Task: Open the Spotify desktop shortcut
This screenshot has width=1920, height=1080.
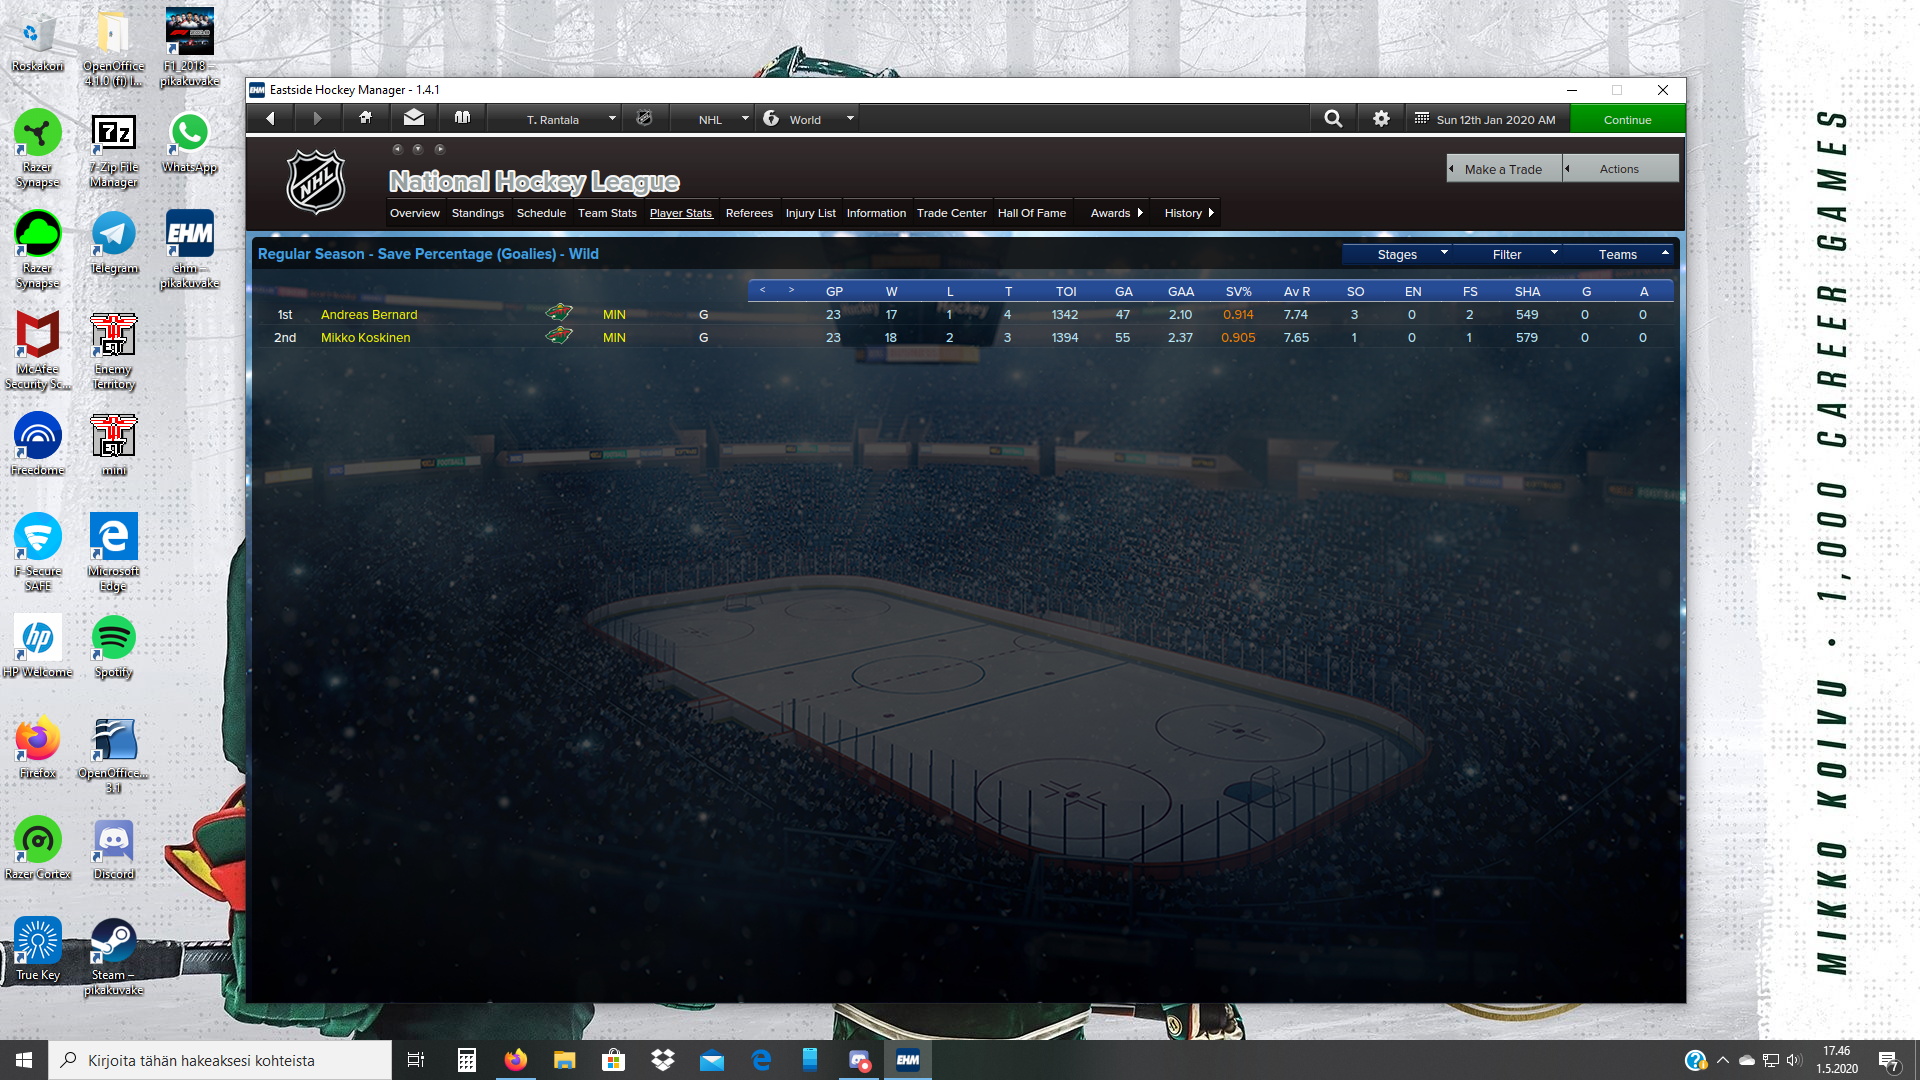Action: [114, 646]
